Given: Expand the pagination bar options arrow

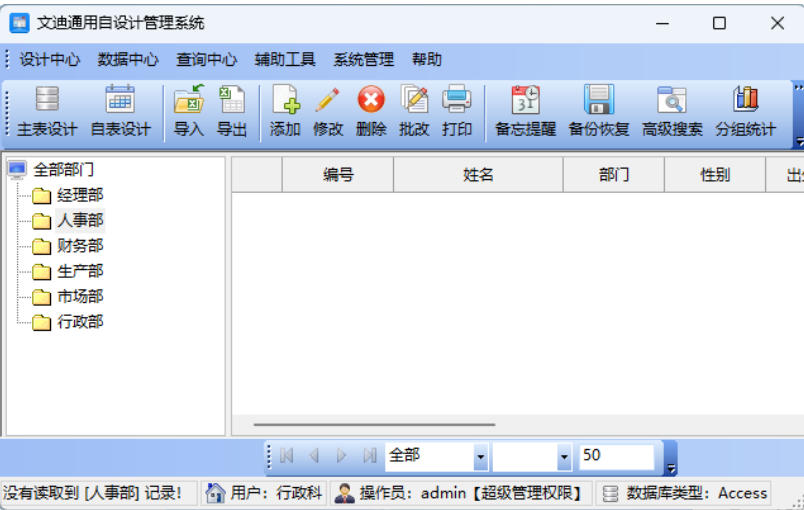Looking at the screenshot, I should click(x=671, y=468).
